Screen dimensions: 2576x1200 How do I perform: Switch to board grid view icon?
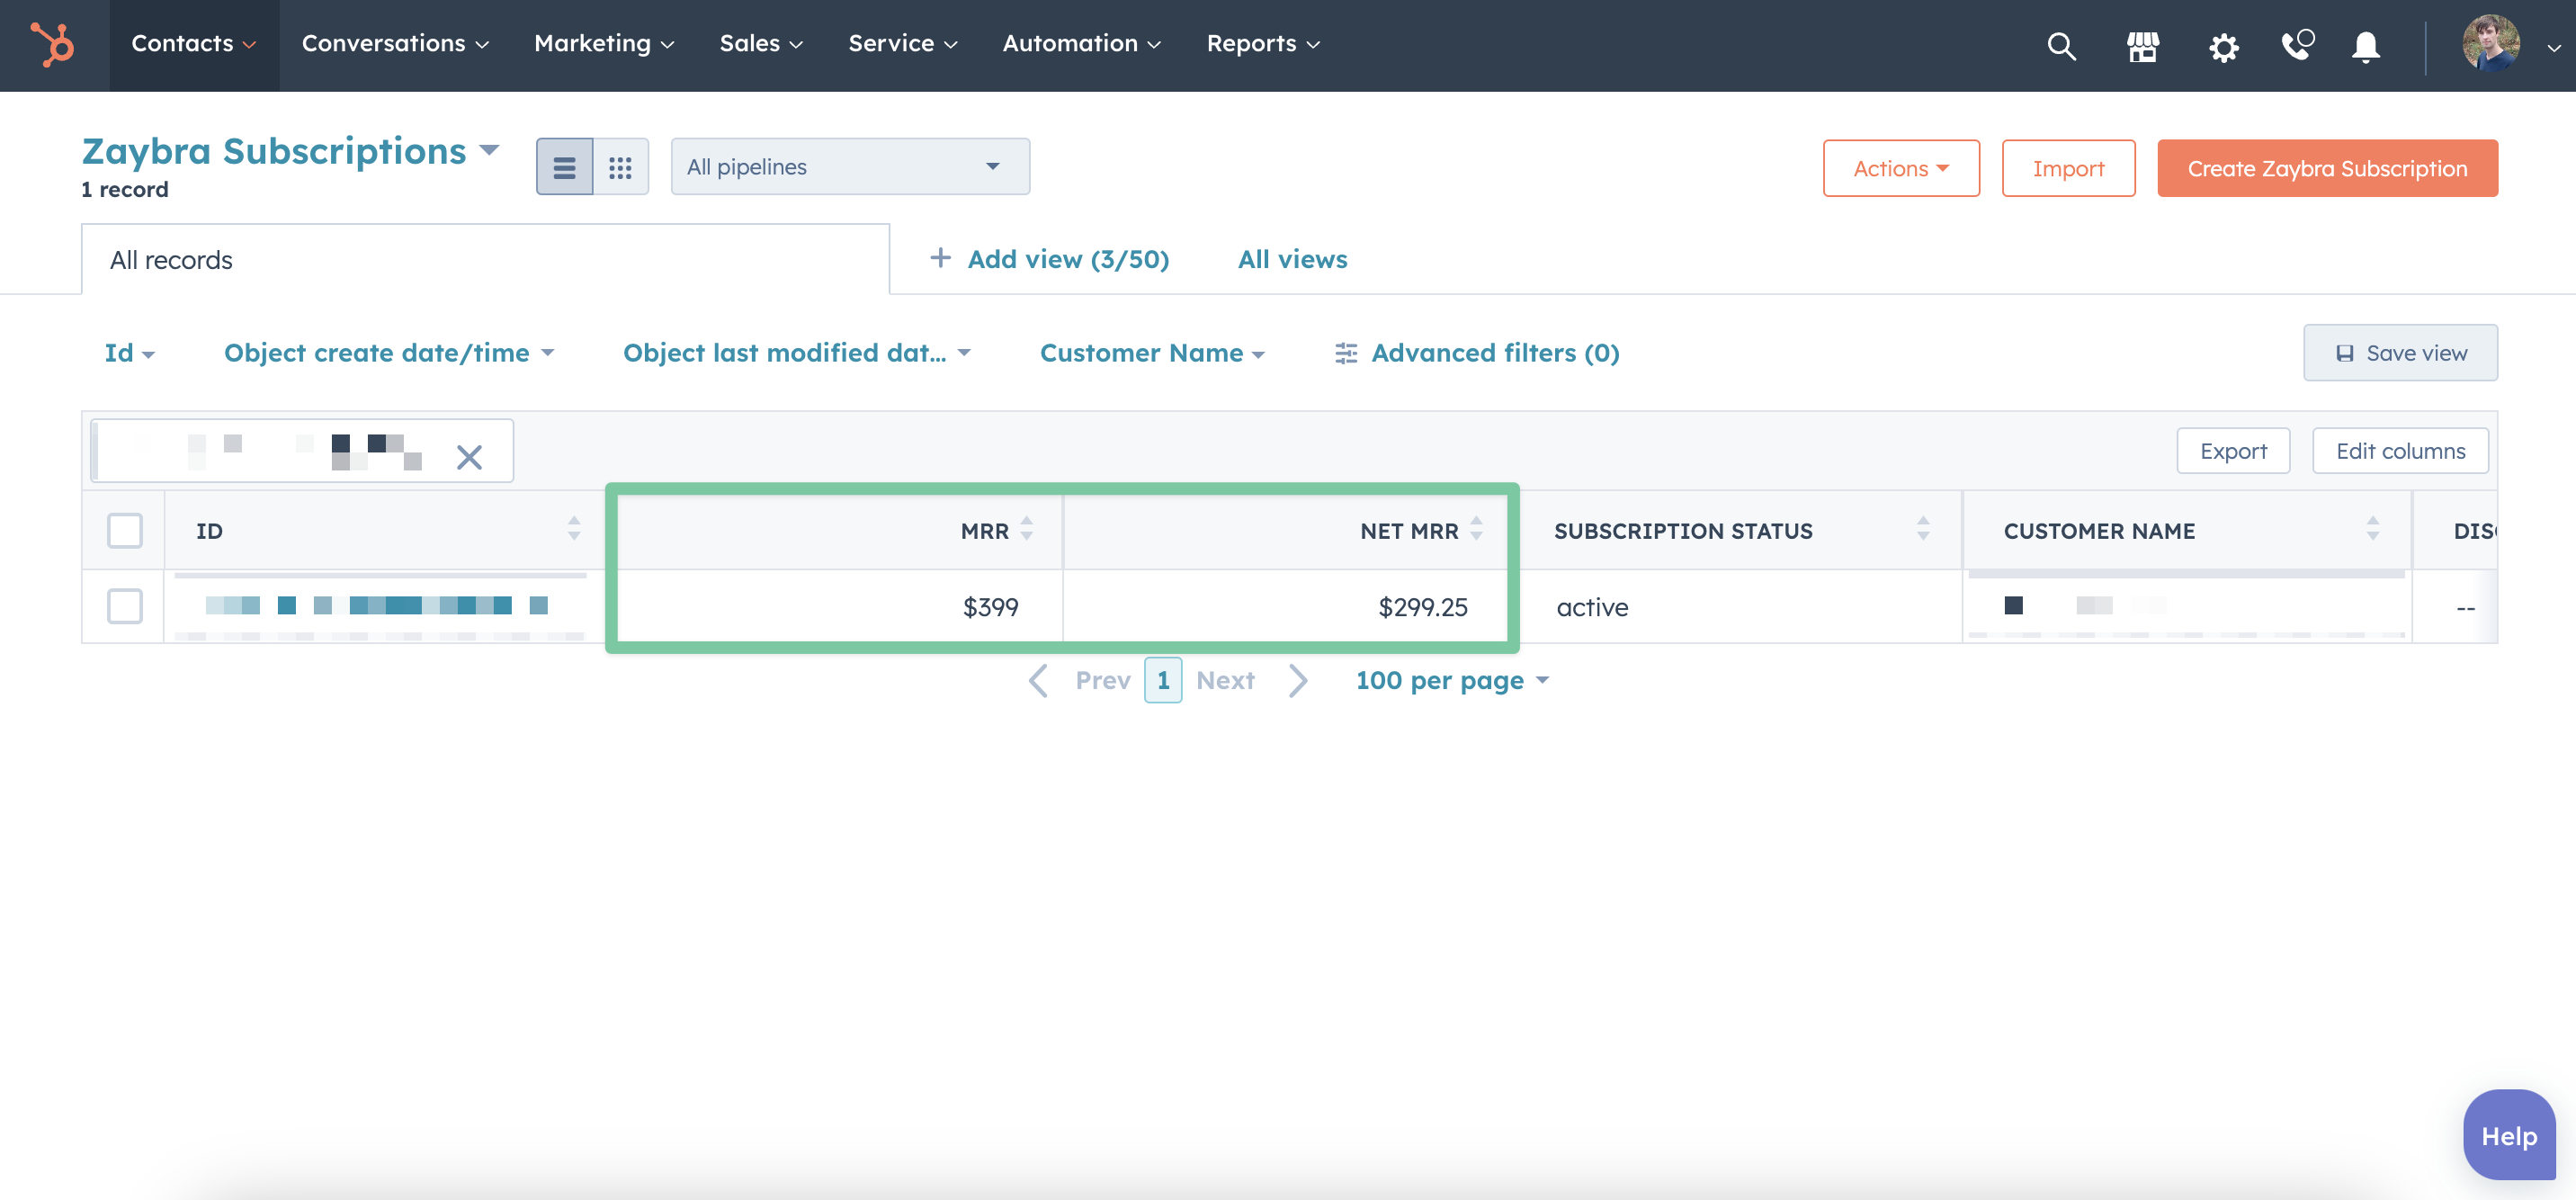620,167
